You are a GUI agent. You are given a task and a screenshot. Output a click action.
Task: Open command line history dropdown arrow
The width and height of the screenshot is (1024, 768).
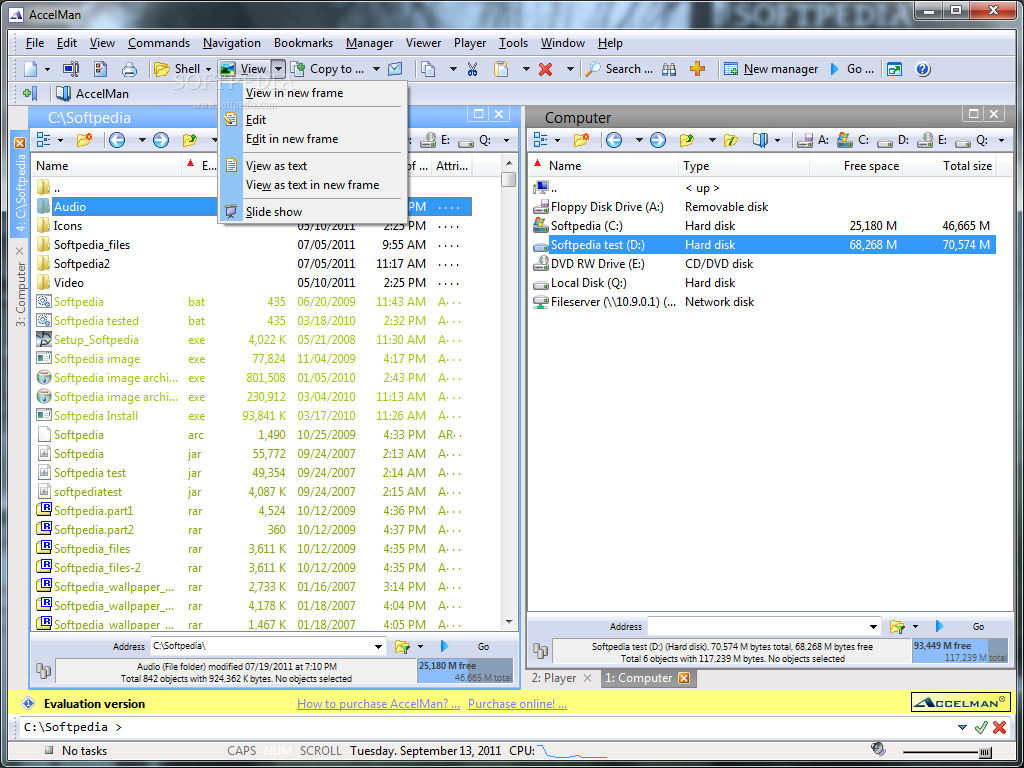(962, 727)
